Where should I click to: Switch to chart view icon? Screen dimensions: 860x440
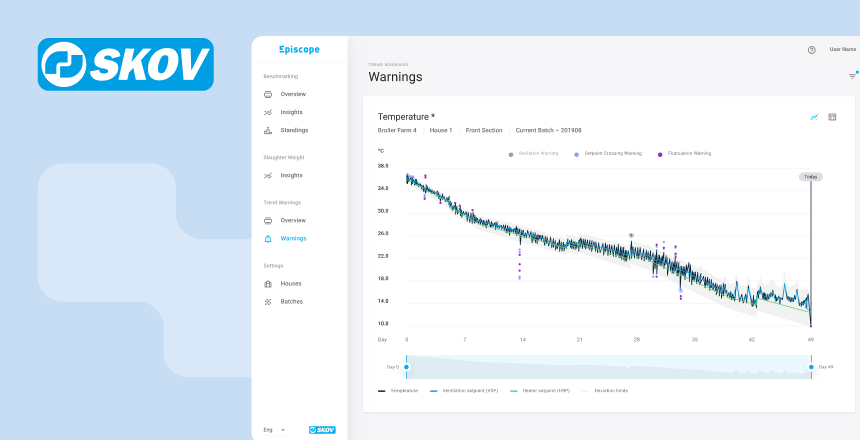[x=814, y=117]
